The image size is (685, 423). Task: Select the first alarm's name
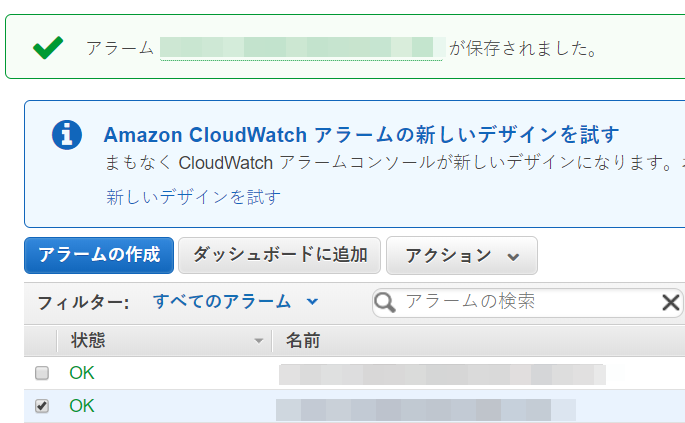(441, 375)
